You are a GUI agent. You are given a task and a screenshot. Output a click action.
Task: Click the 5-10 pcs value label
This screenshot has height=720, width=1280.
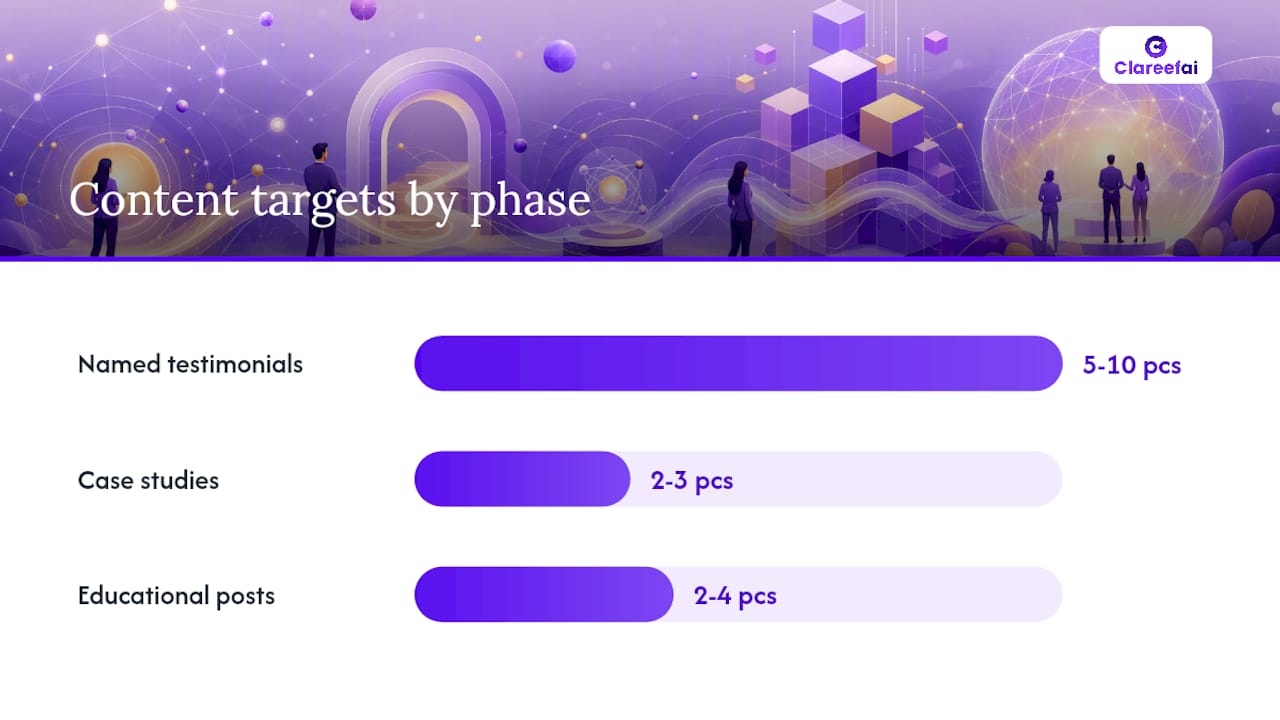1132,365
